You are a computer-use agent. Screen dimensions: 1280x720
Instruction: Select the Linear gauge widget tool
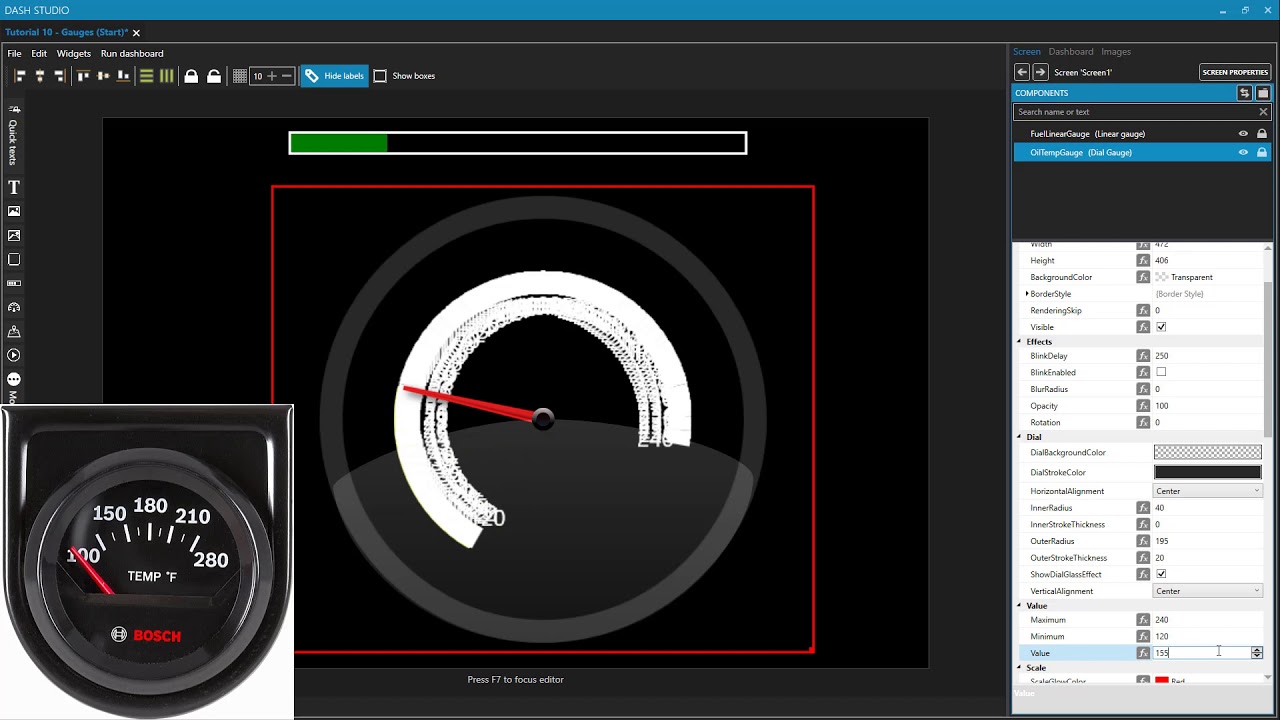(14, 283)
